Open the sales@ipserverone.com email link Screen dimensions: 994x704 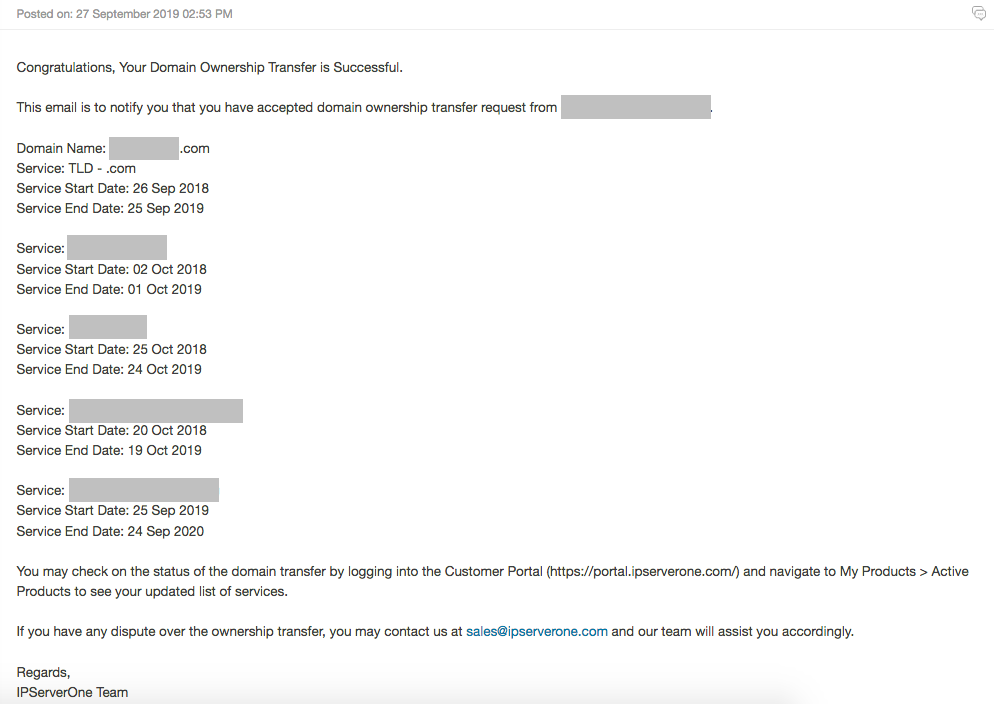pos(536,632)
